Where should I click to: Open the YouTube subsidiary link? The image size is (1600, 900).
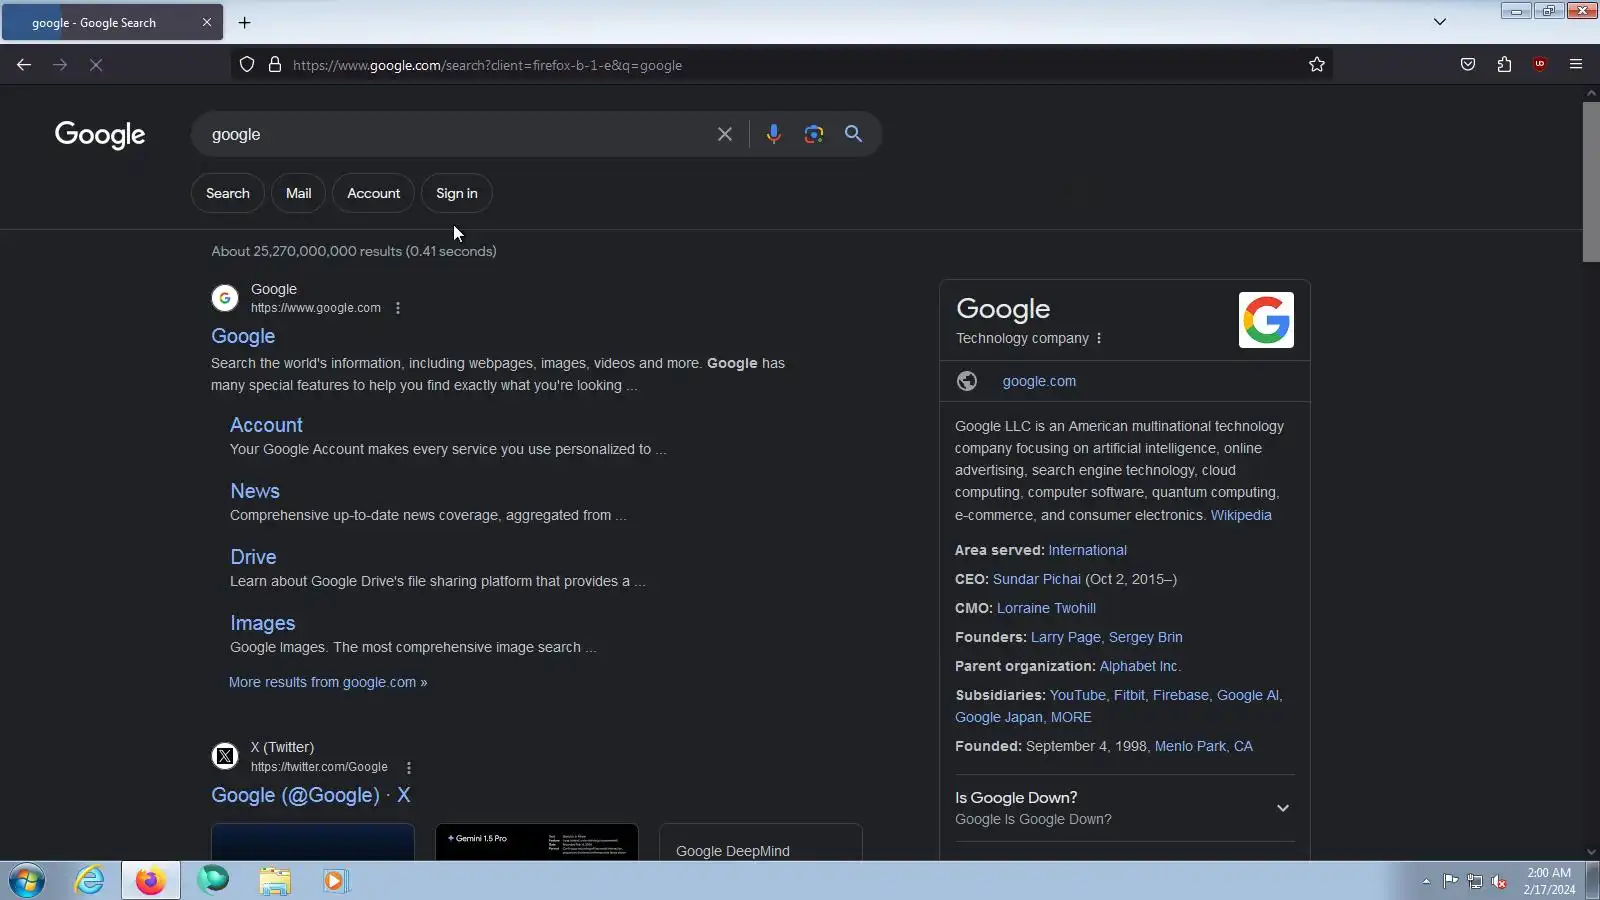[1078, 695]
